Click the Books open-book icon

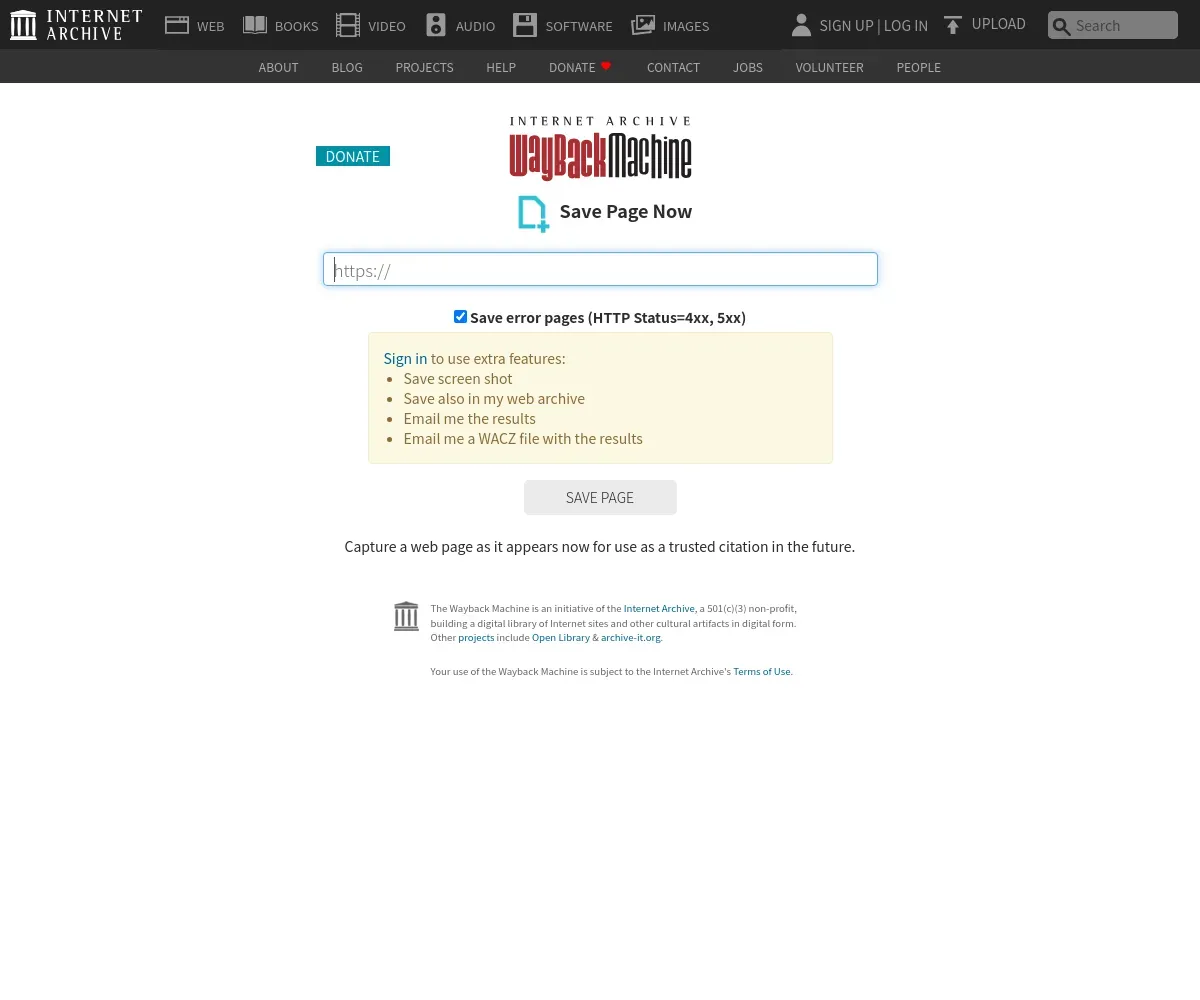(x=255, y=25)
